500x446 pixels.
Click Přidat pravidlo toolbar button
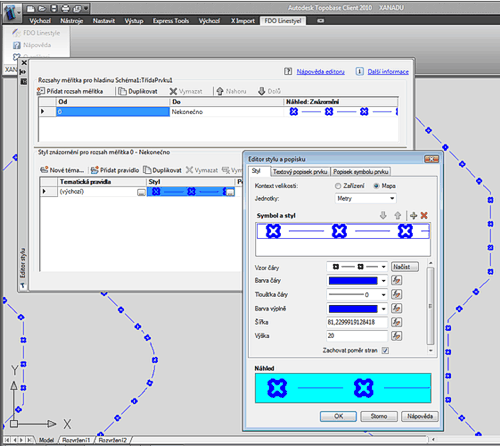pyautogui.click(x=115, y=170)
